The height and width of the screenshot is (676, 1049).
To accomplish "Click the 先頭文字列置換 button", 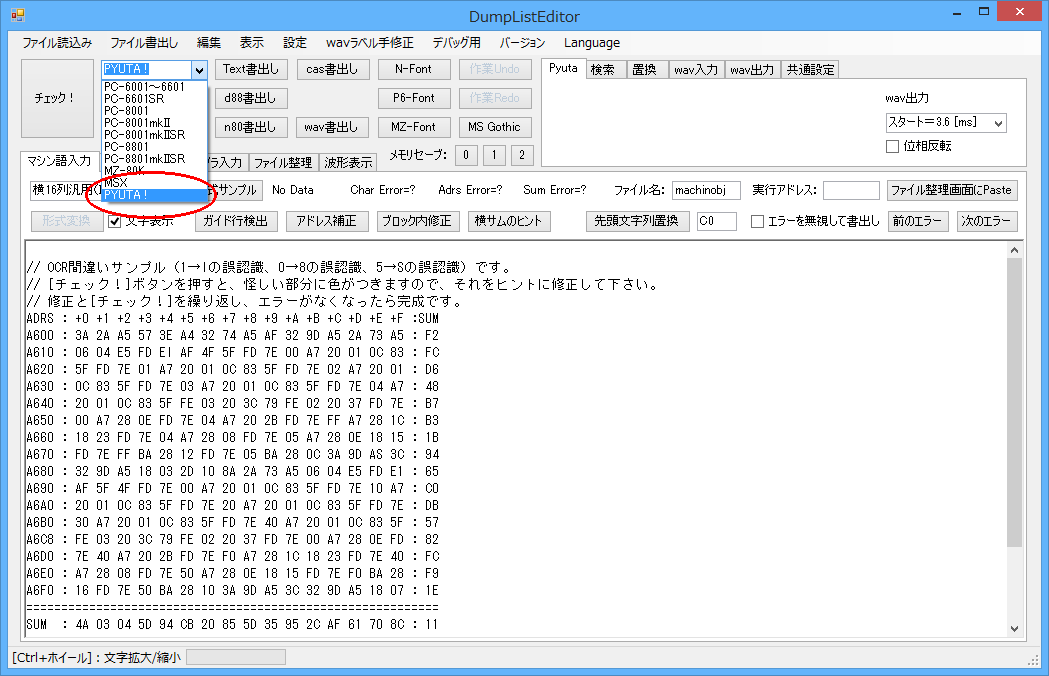I will coord(636,222).
